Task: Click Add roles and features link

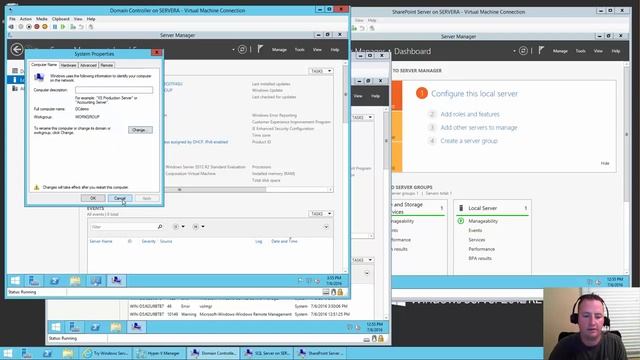Action: click(x=470, y=114)
